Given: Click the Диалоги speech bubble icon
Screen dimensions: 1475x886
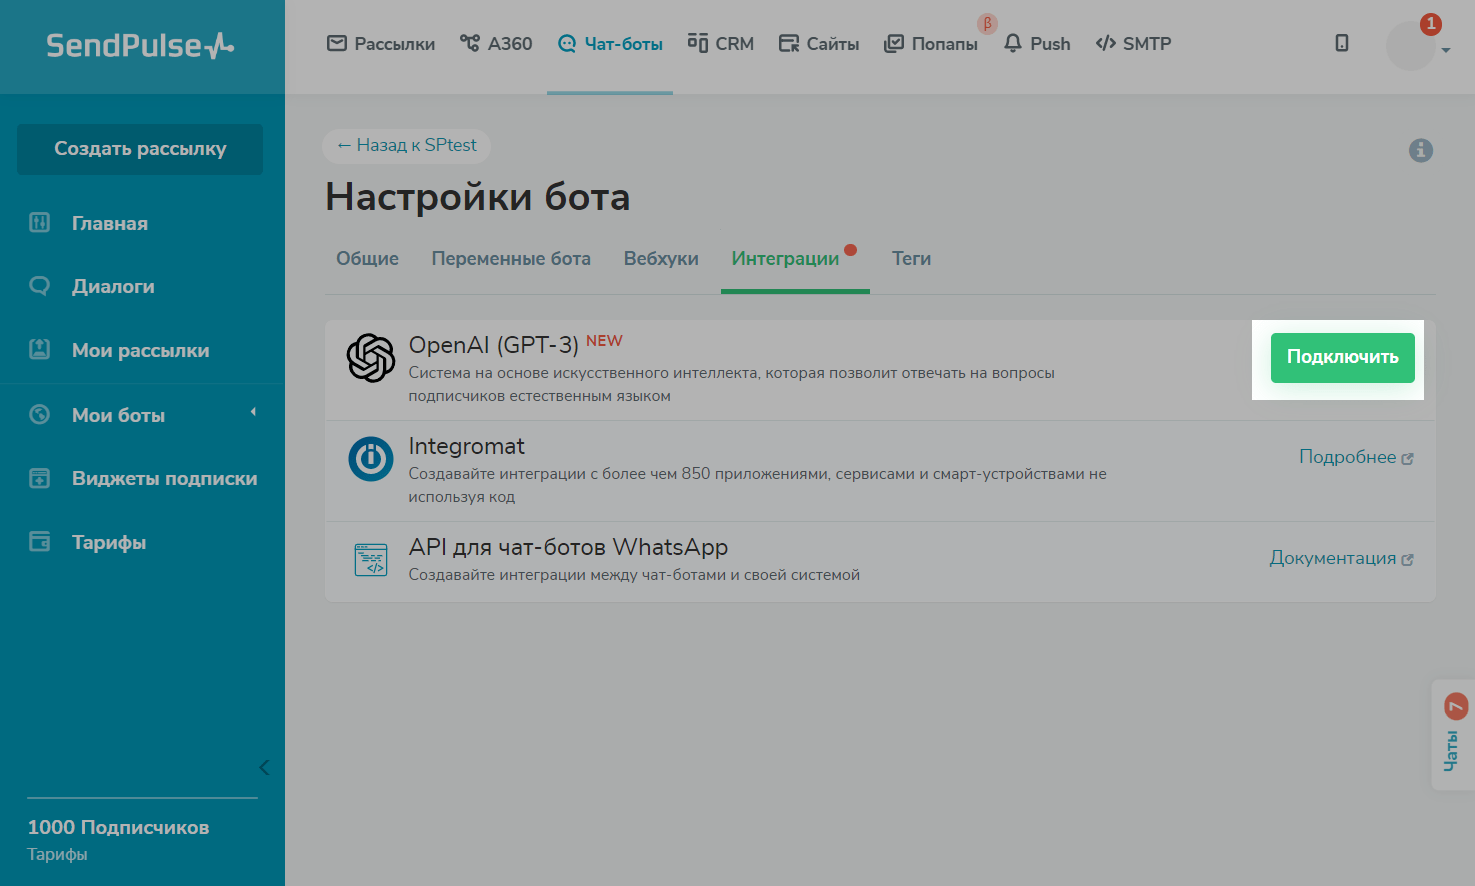Looking at the screenshot, I should click(40, 286).
